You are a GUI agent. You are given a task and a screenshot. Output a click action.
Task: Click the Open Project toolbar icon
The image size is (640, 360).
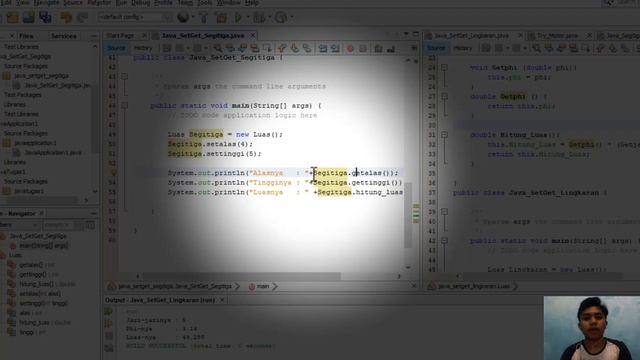click(12, 17)
